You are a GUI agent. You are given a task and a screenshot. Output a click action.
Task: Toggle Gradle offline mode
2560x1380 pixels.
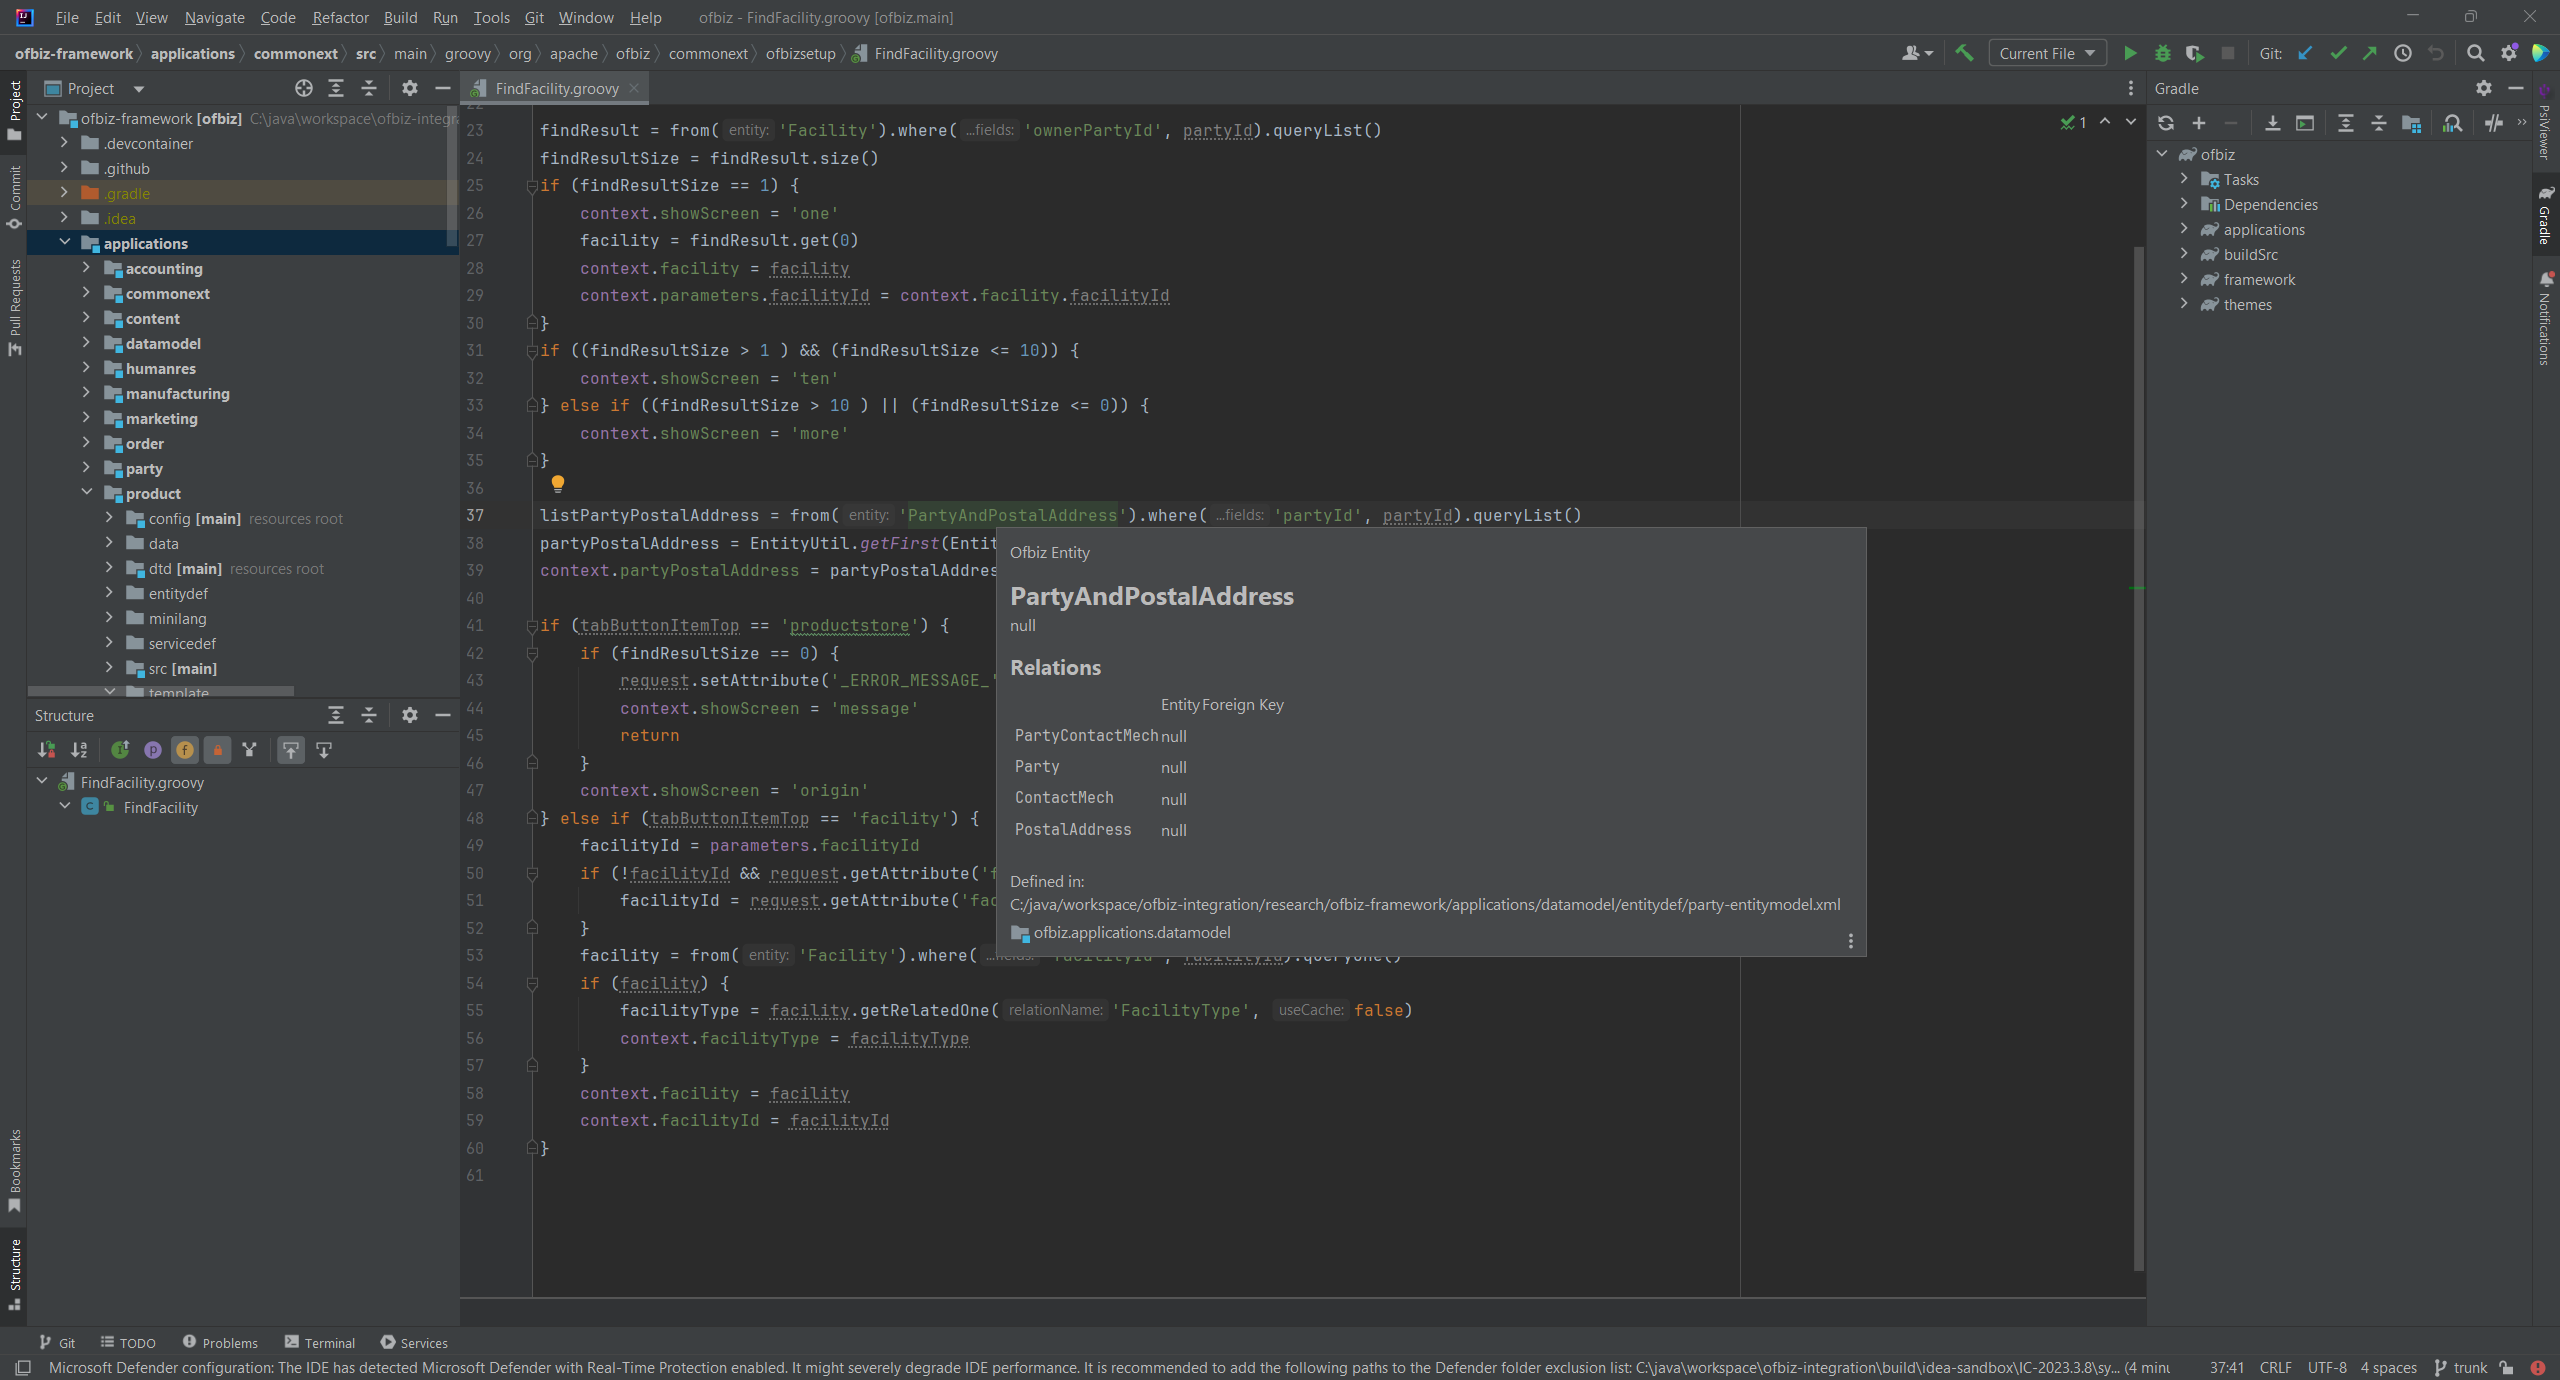(x=2494, y=123)
